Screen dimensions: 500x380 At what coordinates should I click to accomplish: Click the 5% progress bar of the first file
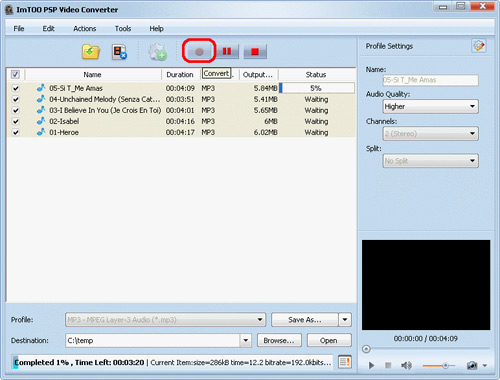(317, 88)
